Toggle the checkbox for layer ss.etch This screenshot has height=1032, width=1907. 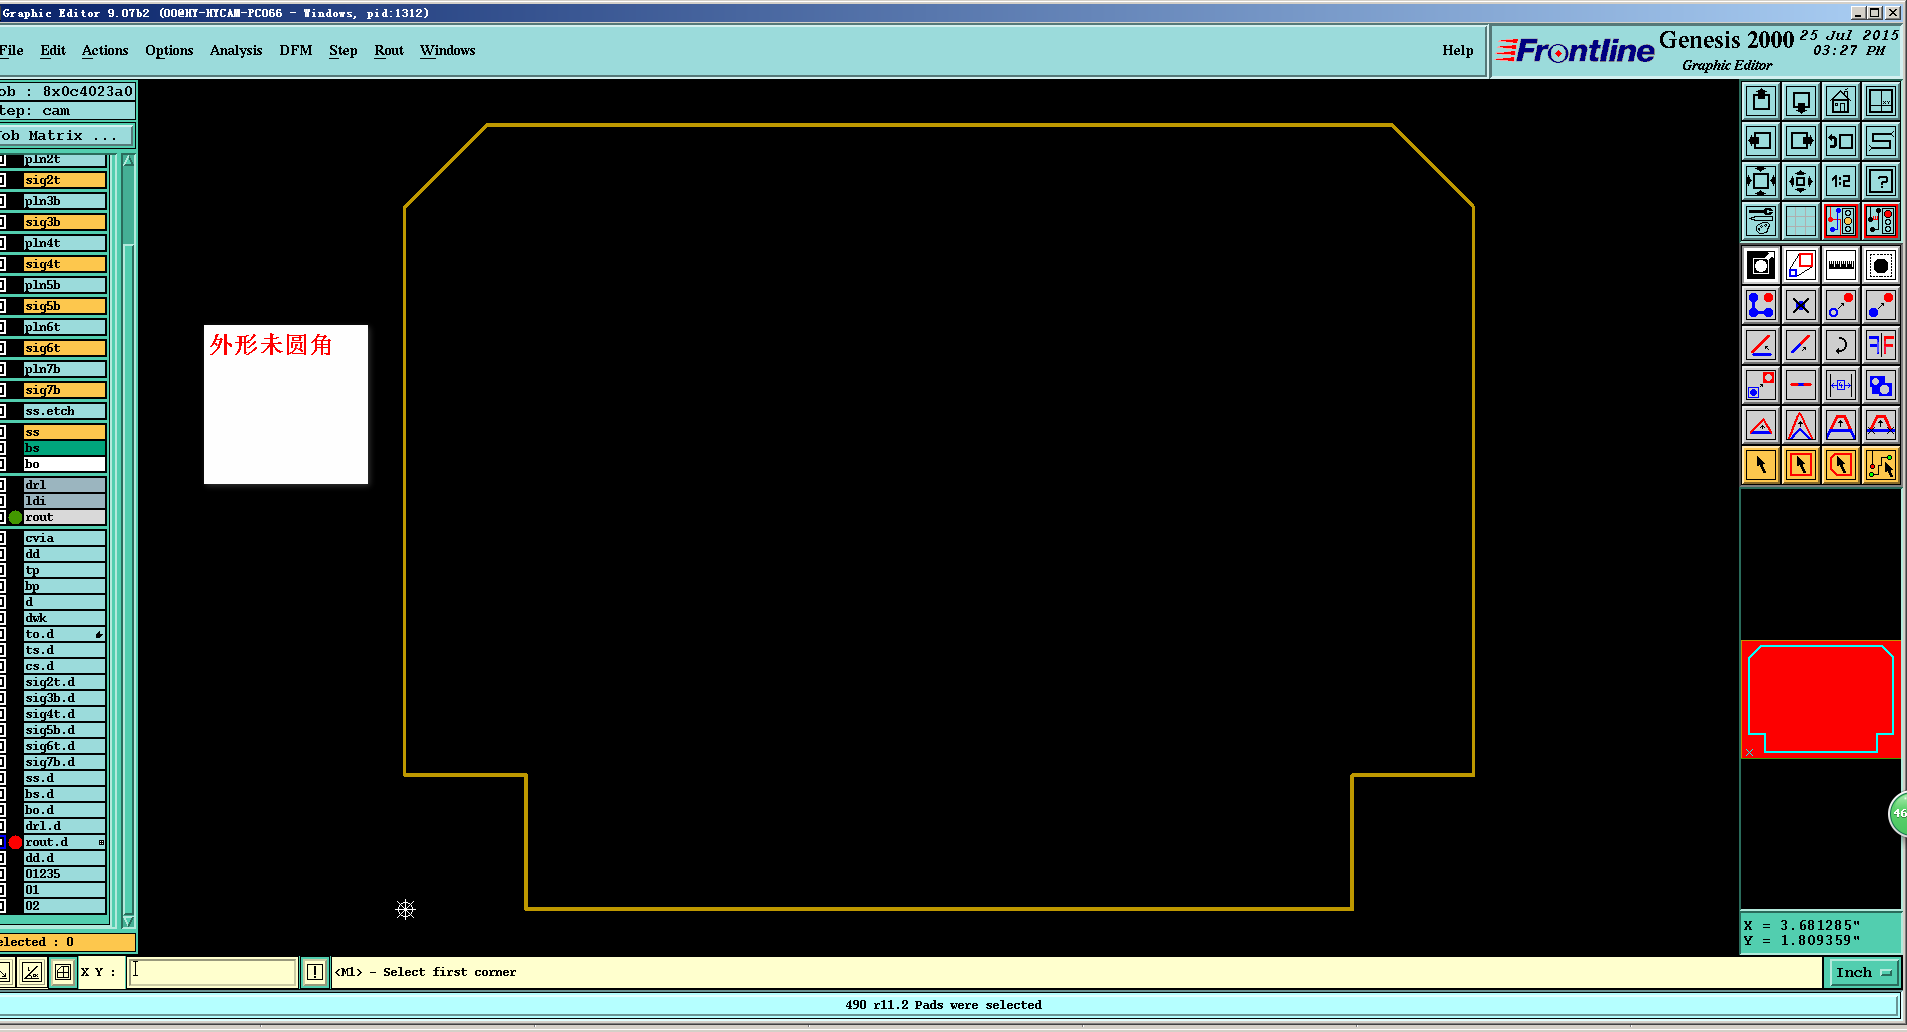click(3, 411)
